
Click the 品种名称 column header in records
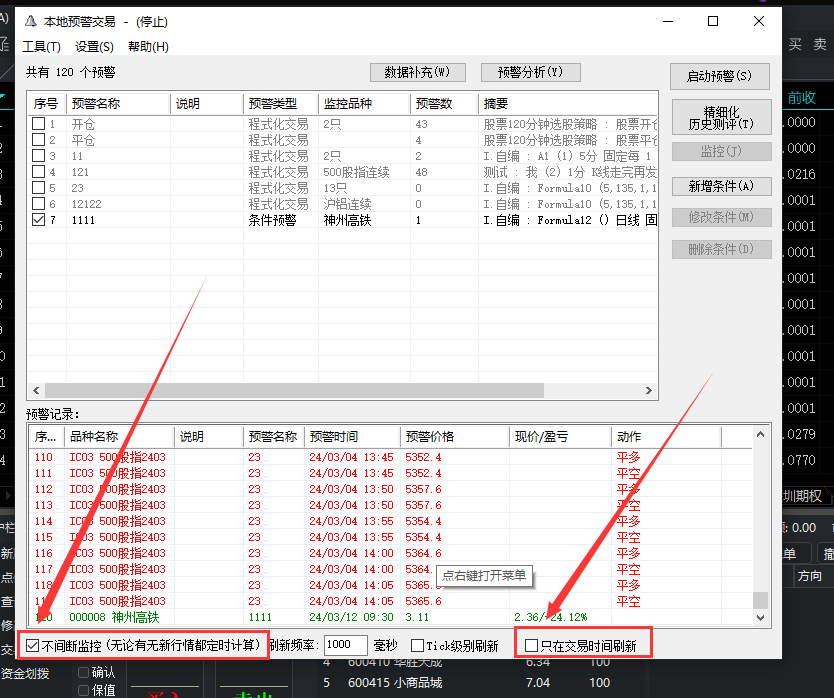[119, 437]
